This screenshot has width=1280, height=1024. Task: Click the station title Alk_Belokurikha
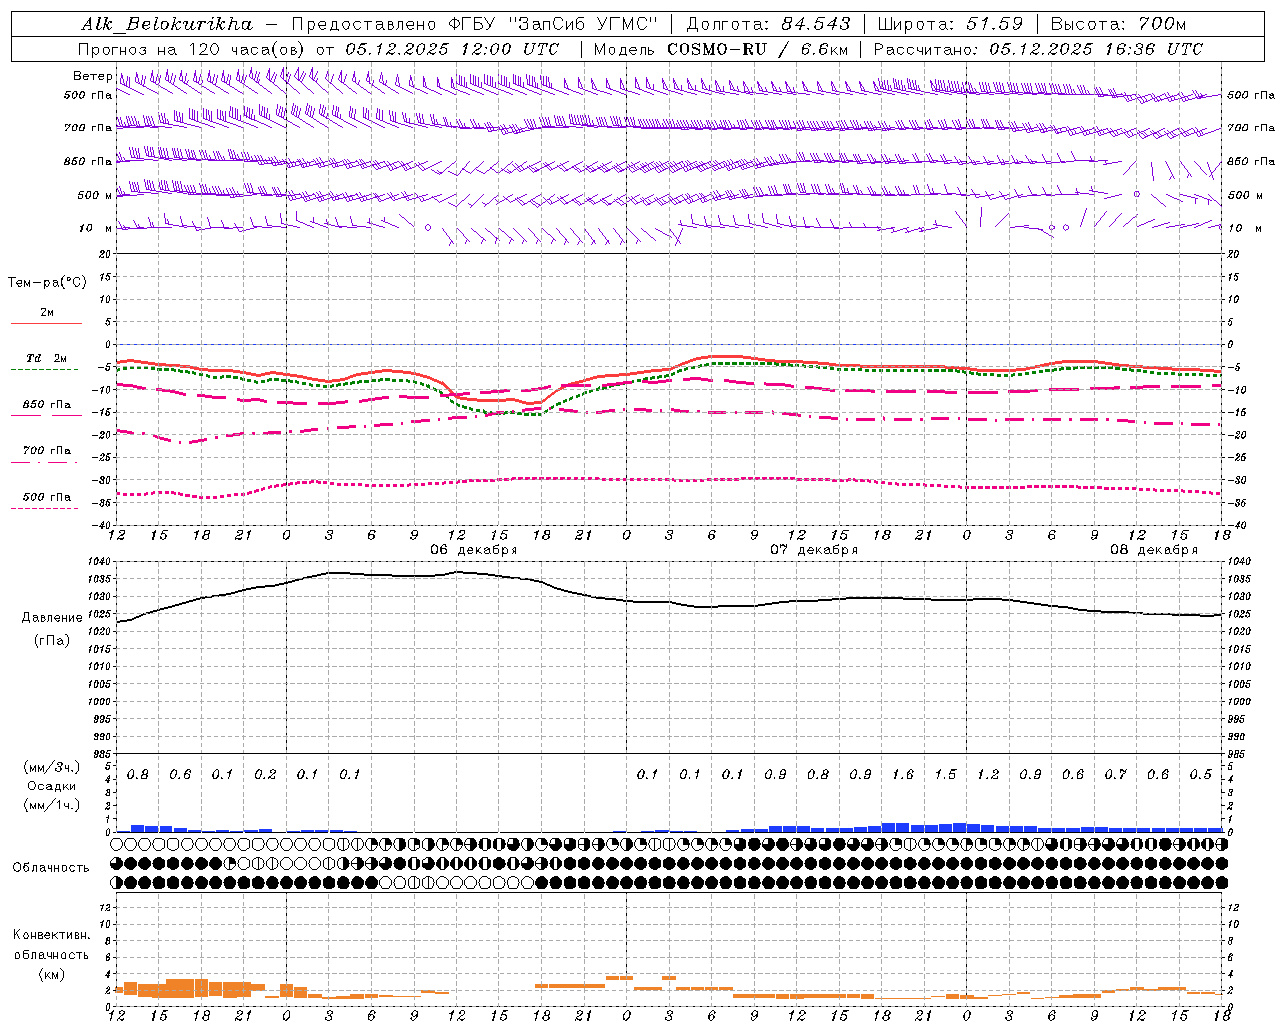167,24
